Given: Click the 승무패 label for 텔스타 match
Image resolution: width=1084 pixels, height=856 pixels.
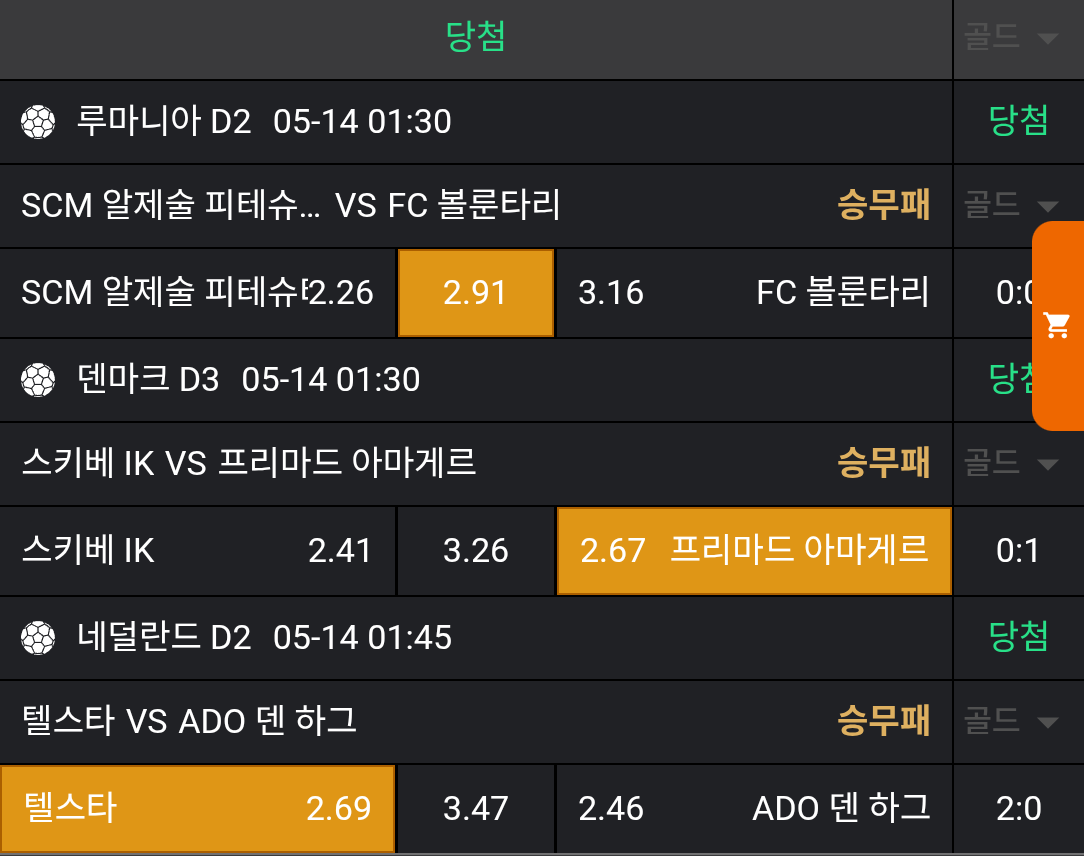Looking at the screenshot, I should tap(883, 721).
